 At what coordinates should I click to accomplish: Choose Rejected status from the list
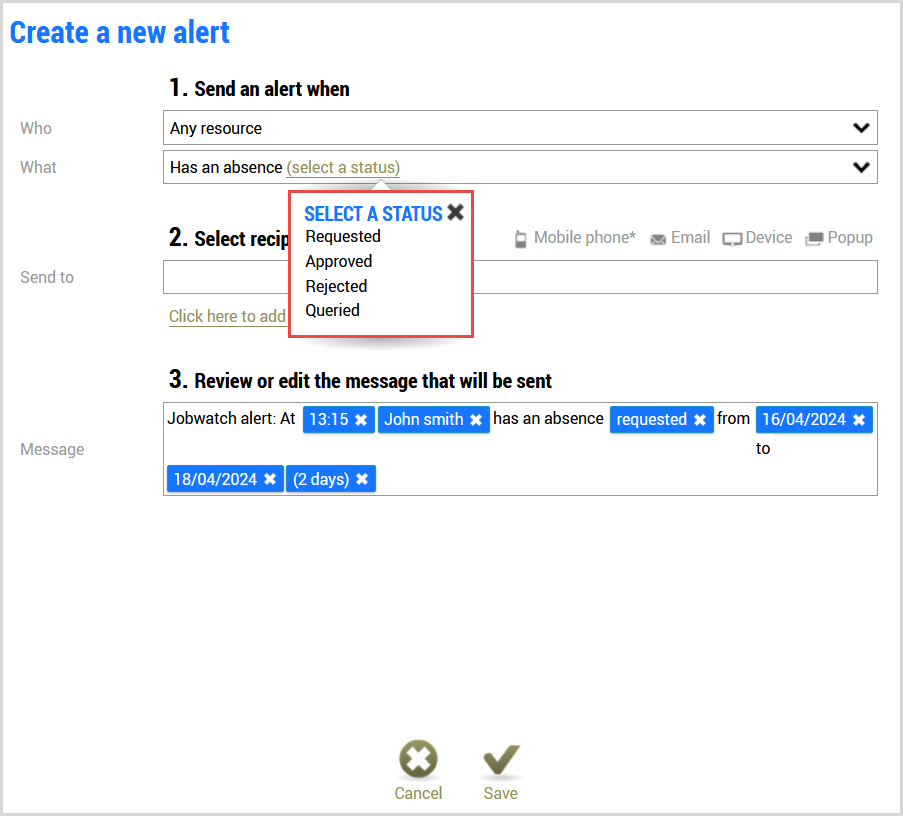pyautogui.click(x=336, y=286)
